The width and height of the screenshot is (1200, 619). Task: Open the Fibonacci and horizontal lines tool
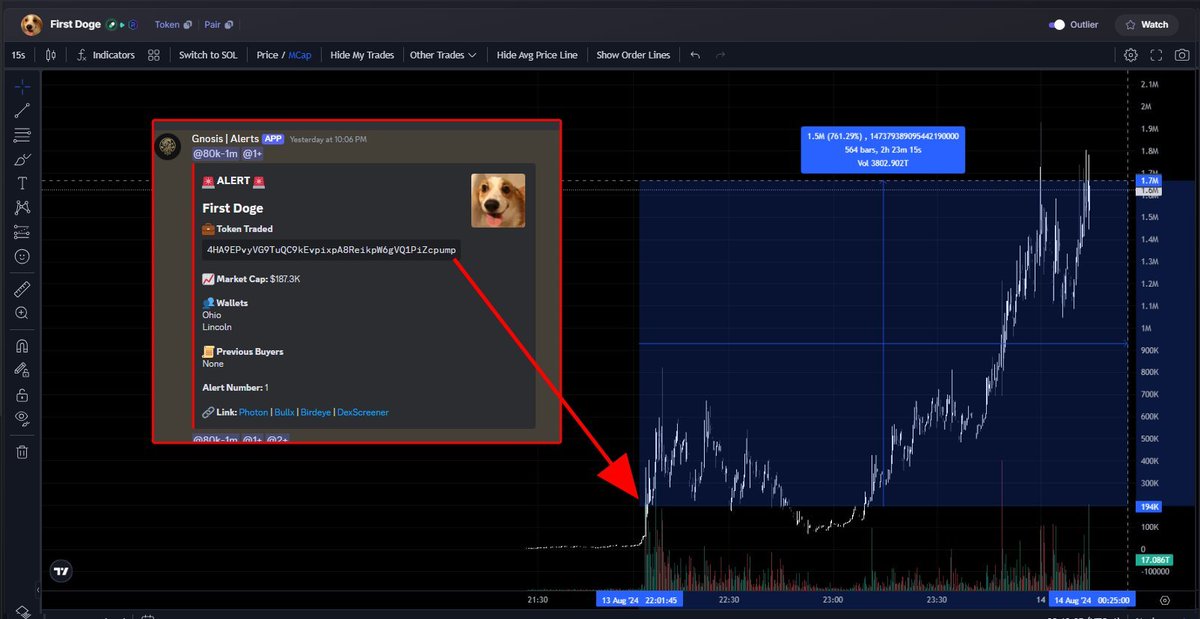[x=22, y=135]
